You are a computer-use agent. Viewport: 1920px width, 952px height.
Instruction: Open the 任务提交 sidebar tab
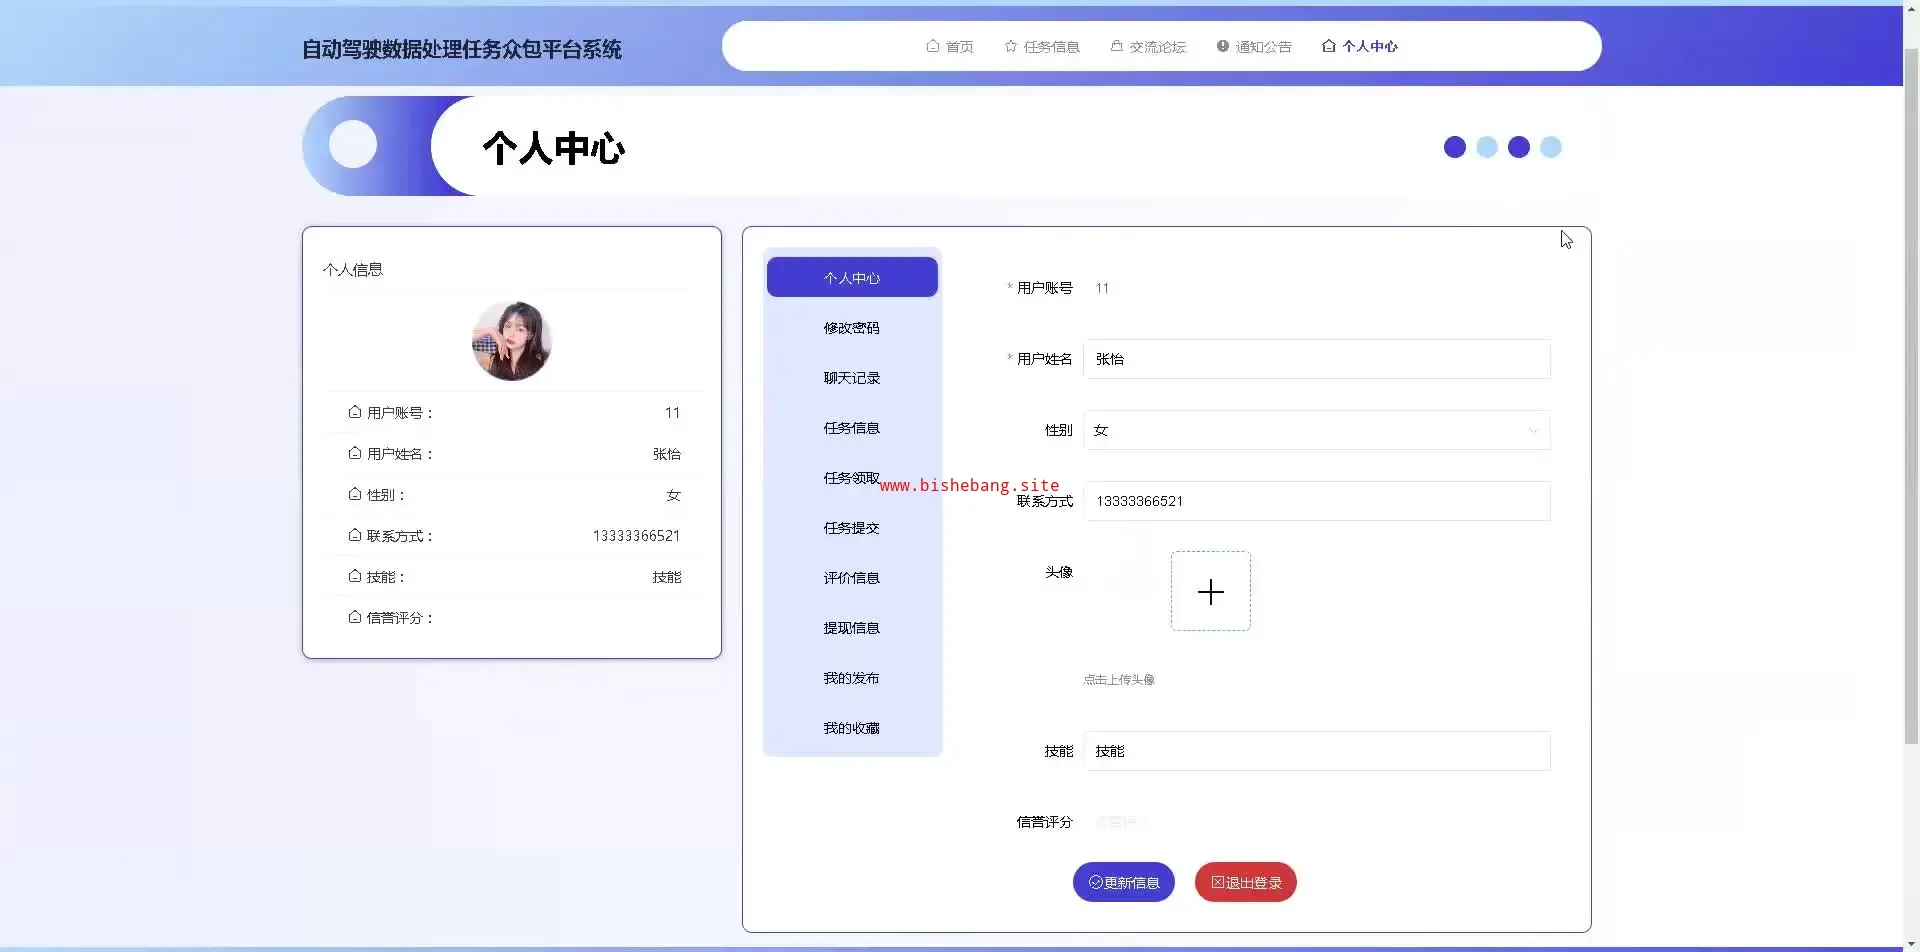[x=852, y=528]
